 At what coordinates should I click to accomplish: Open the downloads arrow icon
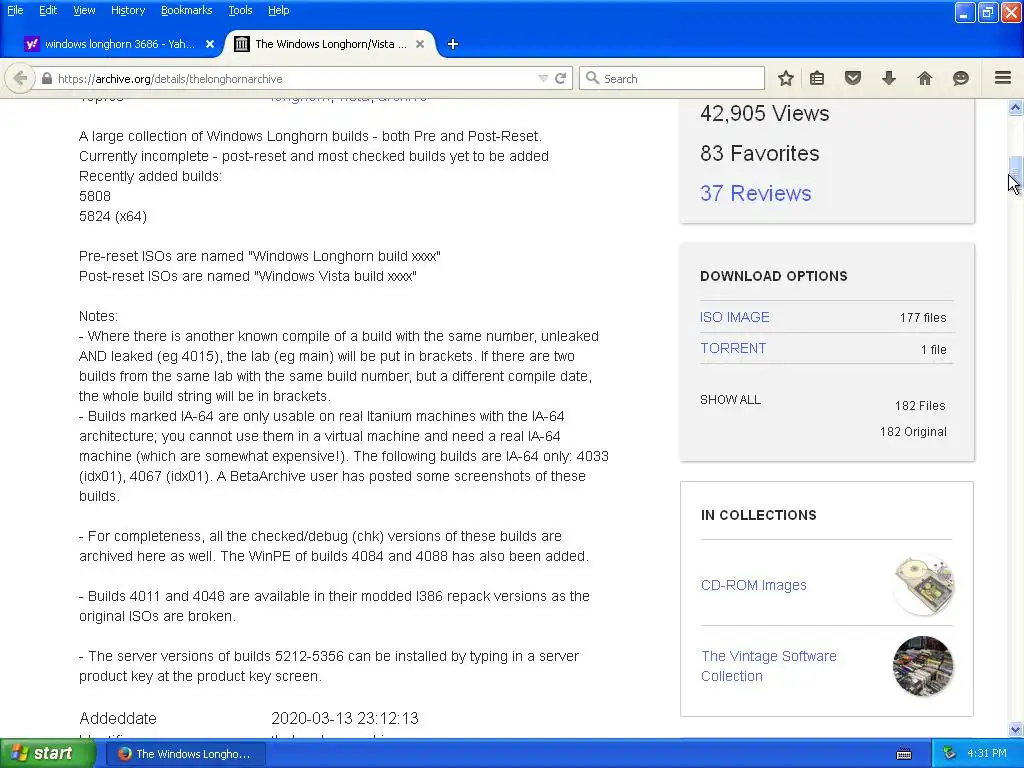pos(889,78)
